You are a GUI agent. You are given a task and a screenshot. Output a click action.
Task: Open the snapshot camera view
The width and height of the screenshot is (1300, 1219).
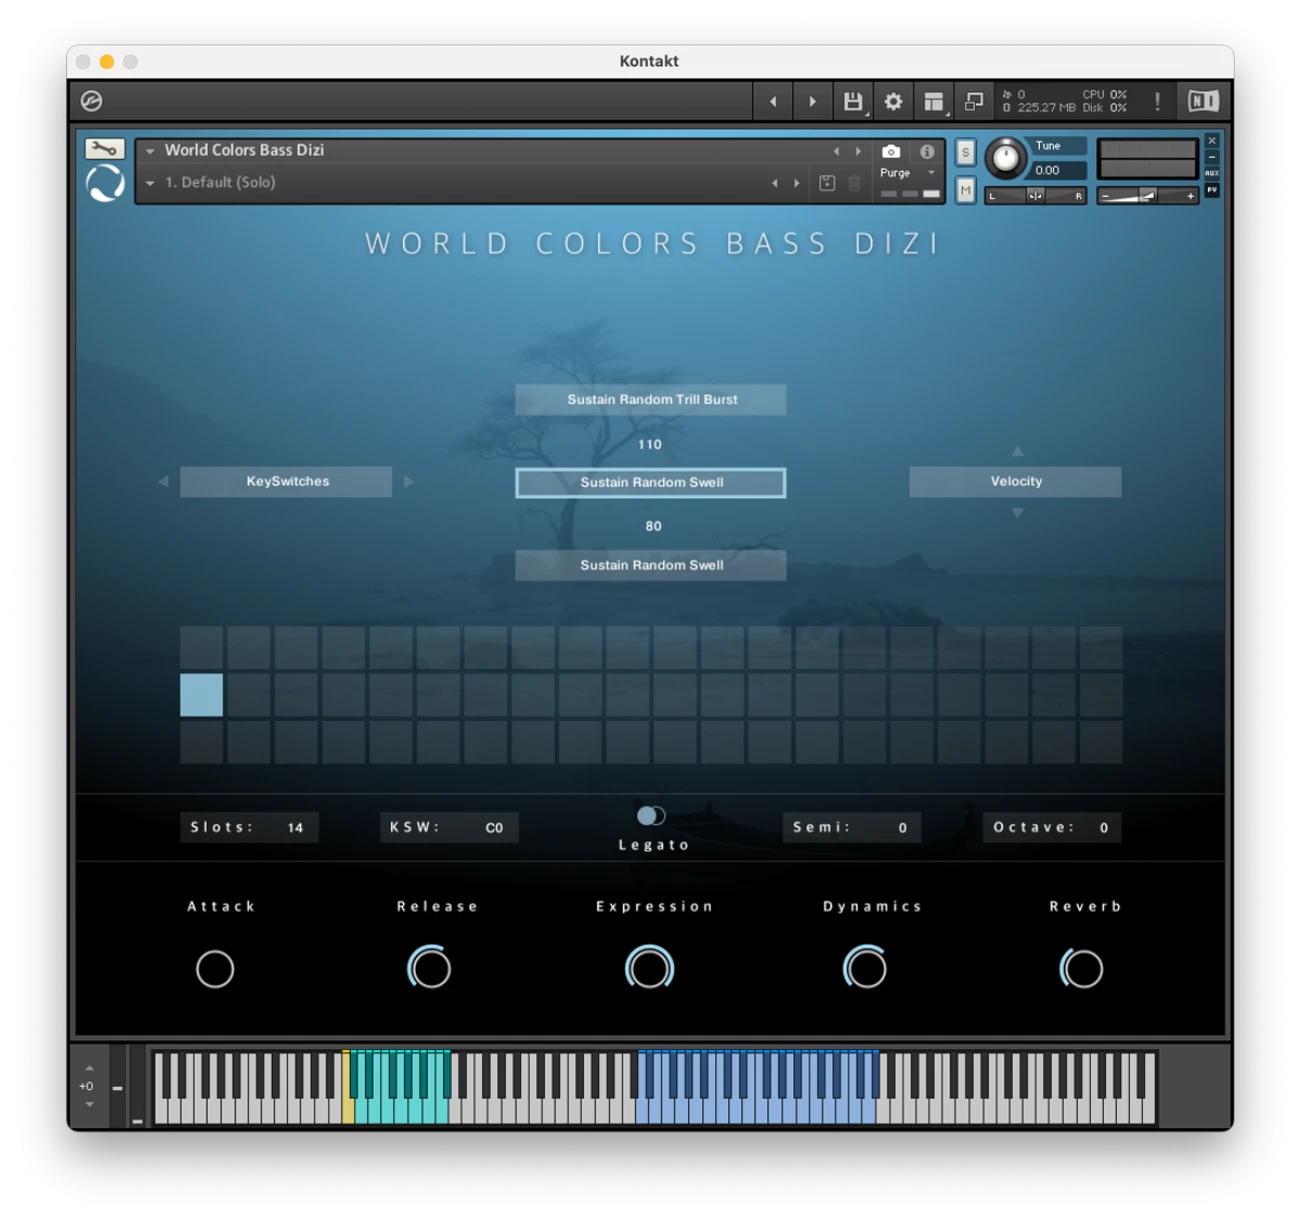coord(891,152)
